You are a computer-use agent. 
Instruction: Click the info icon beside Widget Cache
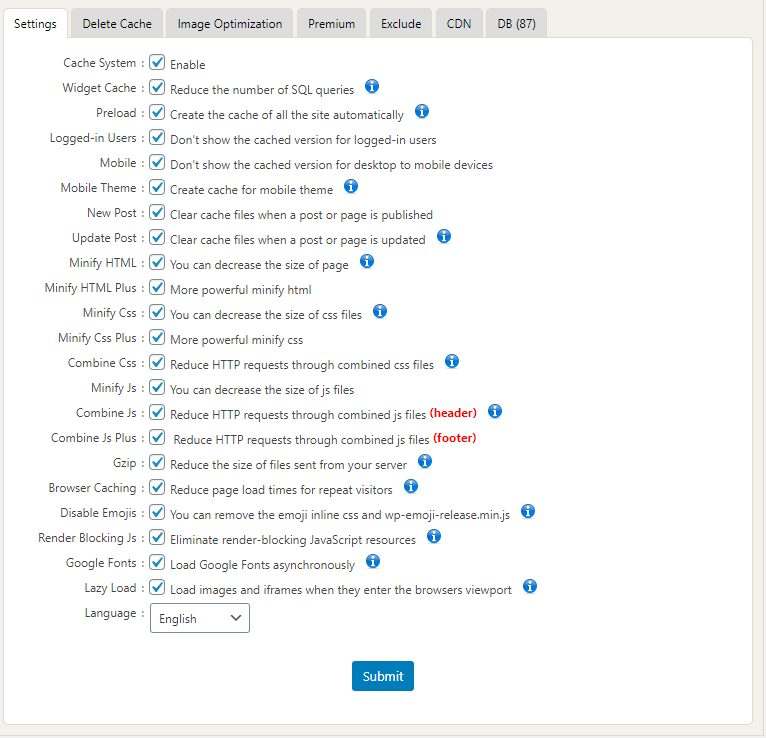click(372, 87)
